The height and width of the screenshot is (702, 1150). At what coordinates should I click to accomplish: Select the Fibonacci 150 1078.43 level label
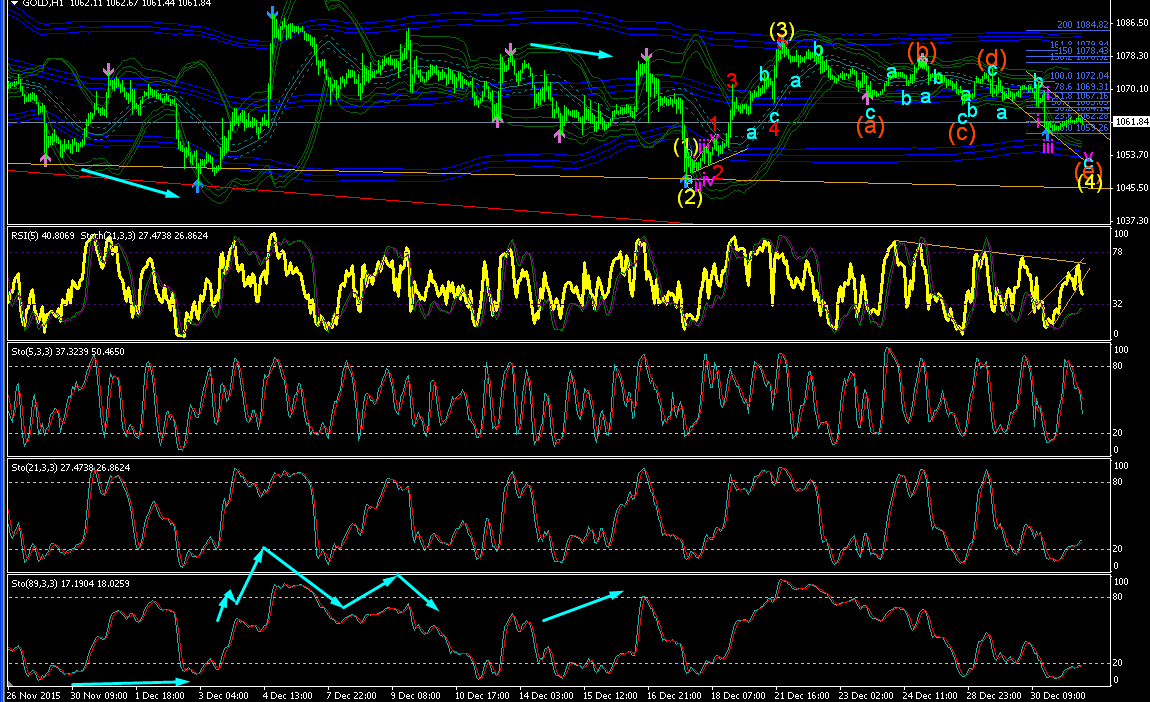point(1083,51)
